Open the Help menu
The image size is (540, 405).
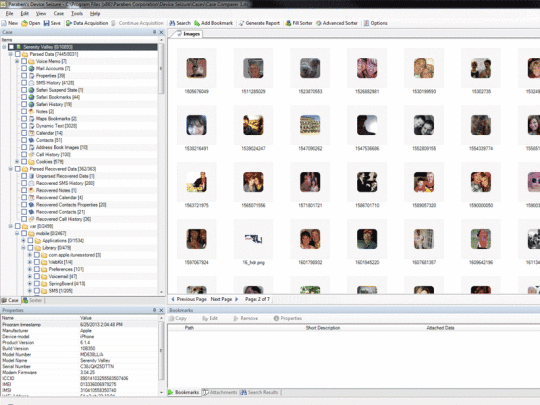click(x=95, y=13)
